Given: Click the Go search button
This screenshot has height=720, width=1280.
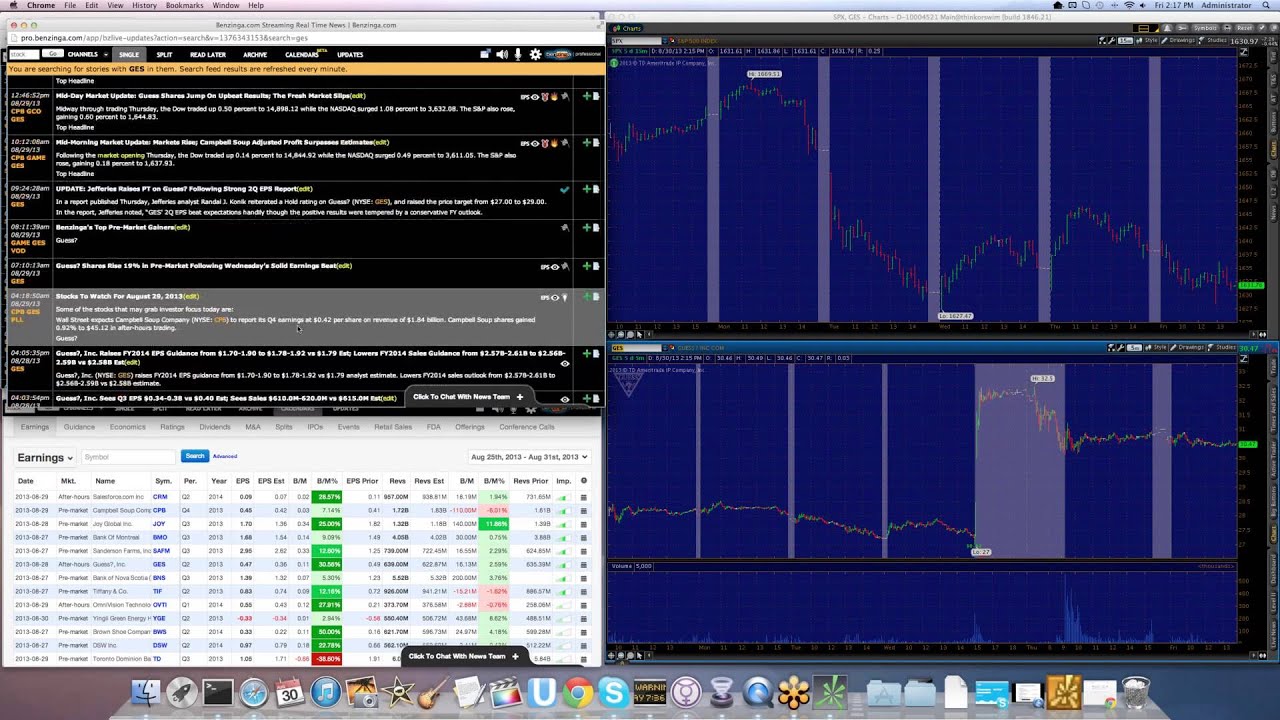Looking at the screenshot, I should (x=53, y=54).
